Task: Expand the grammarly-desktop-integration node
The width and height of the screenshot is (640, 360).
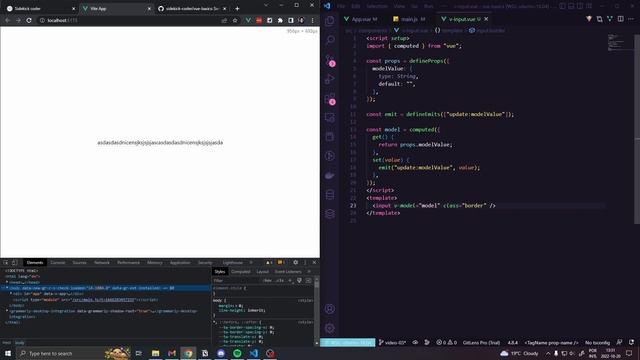Action: pyautogui.click(x=7, y=311)
